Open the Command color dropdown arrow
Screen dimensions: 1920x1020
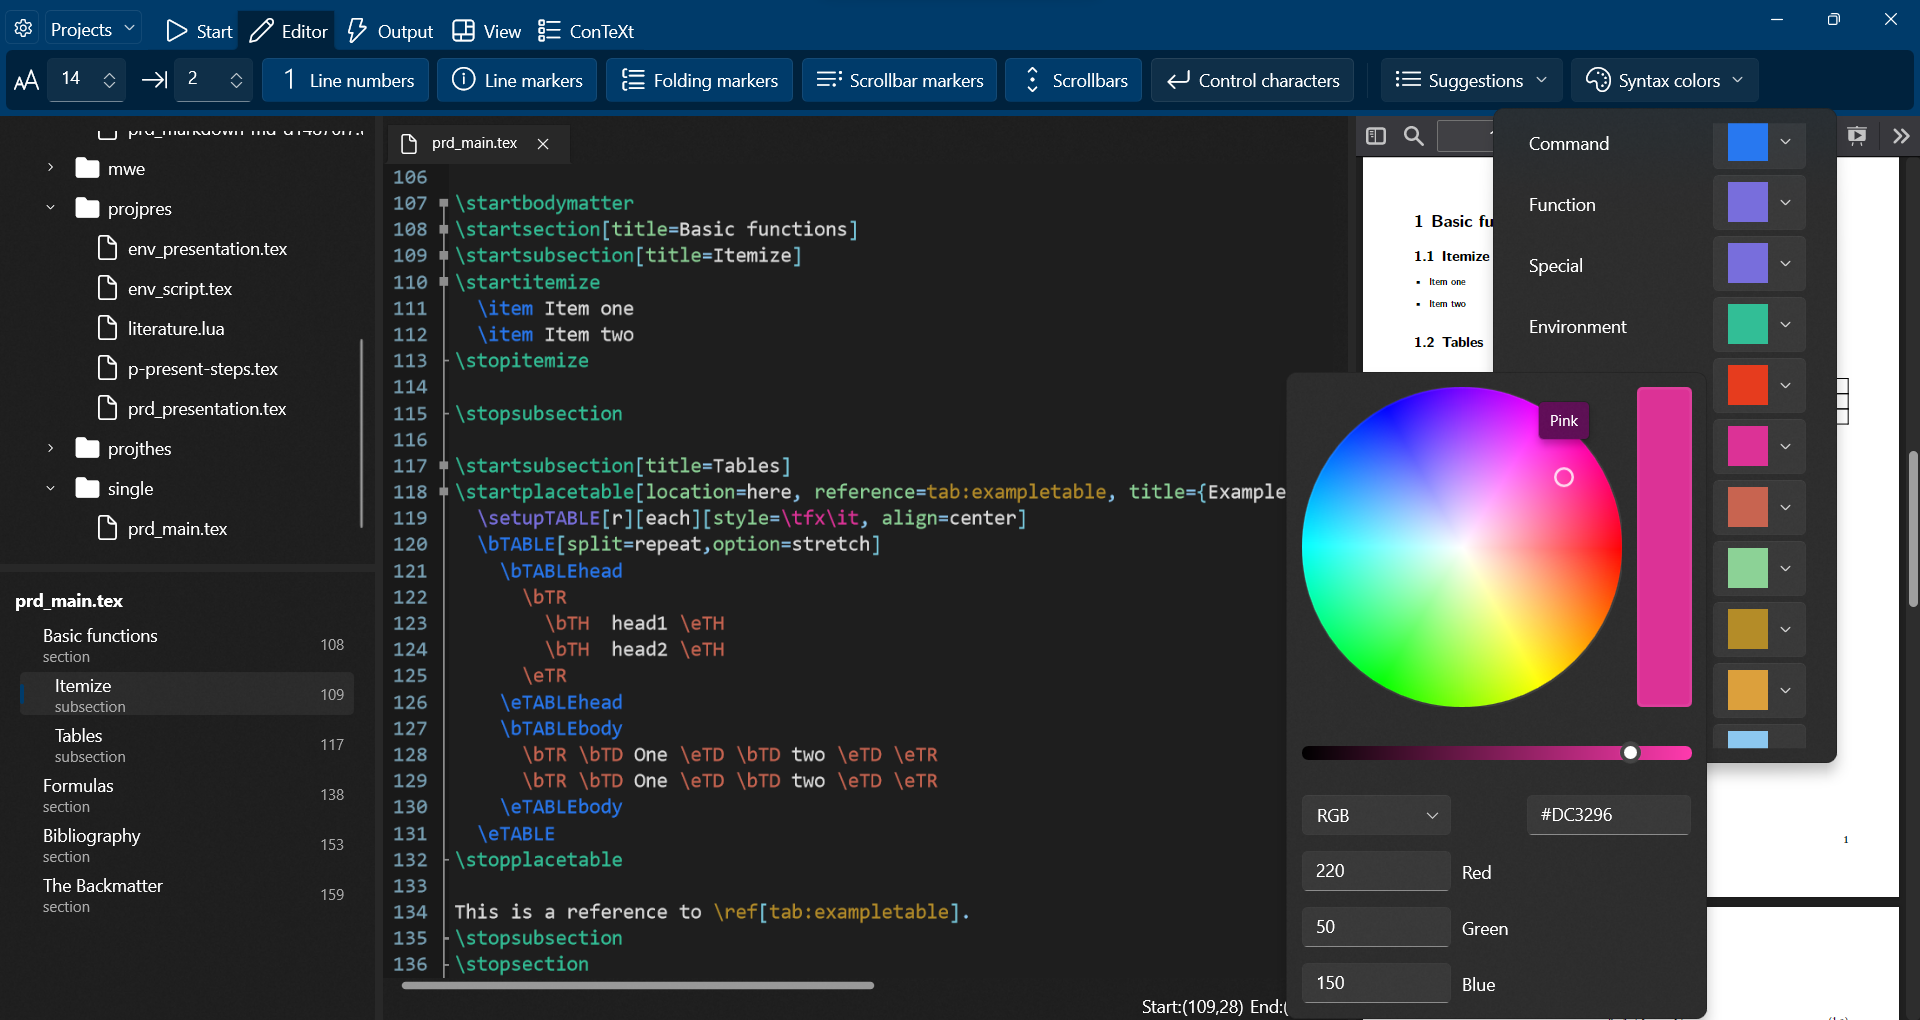(1786, 142)
